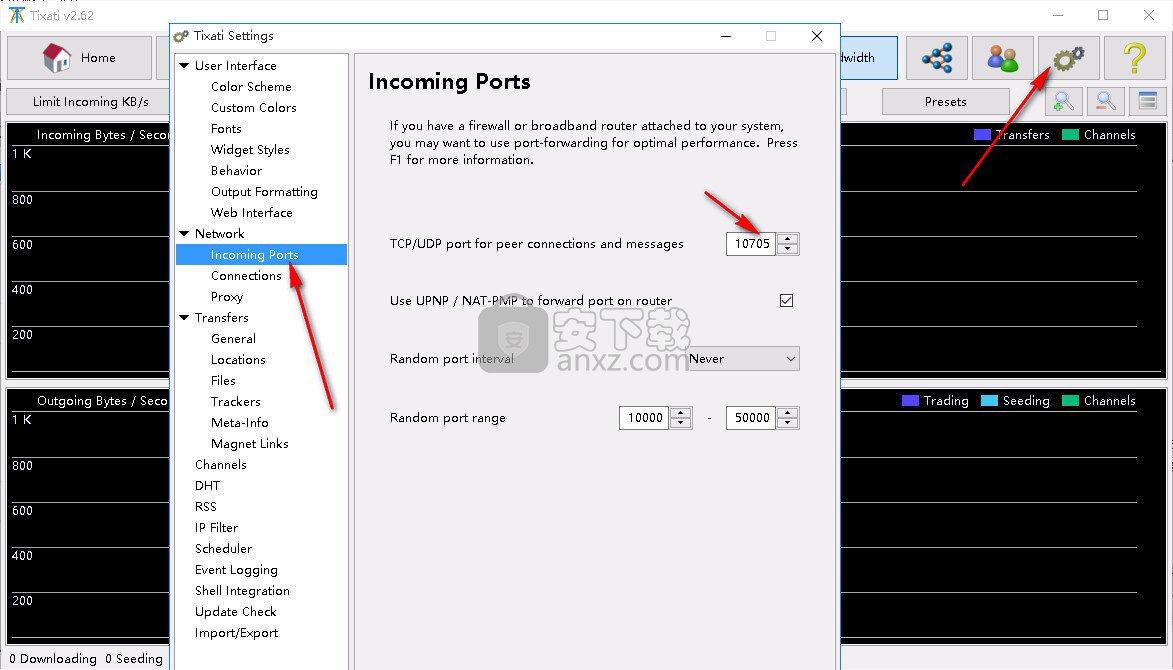Close the Tixati Settings dialog
Image resolution: width=1173 pixels, height=670 pixels.
(x=817, y=36)
